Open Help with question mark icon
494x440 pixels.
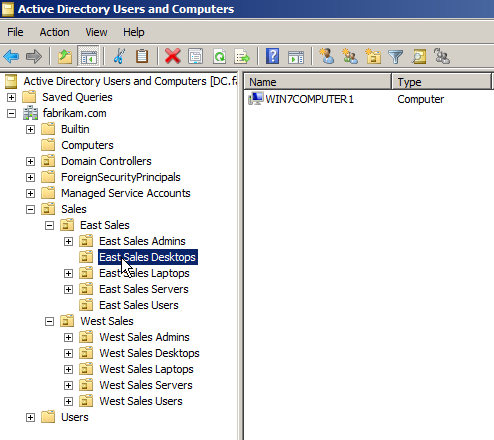[x=272, y=56]
